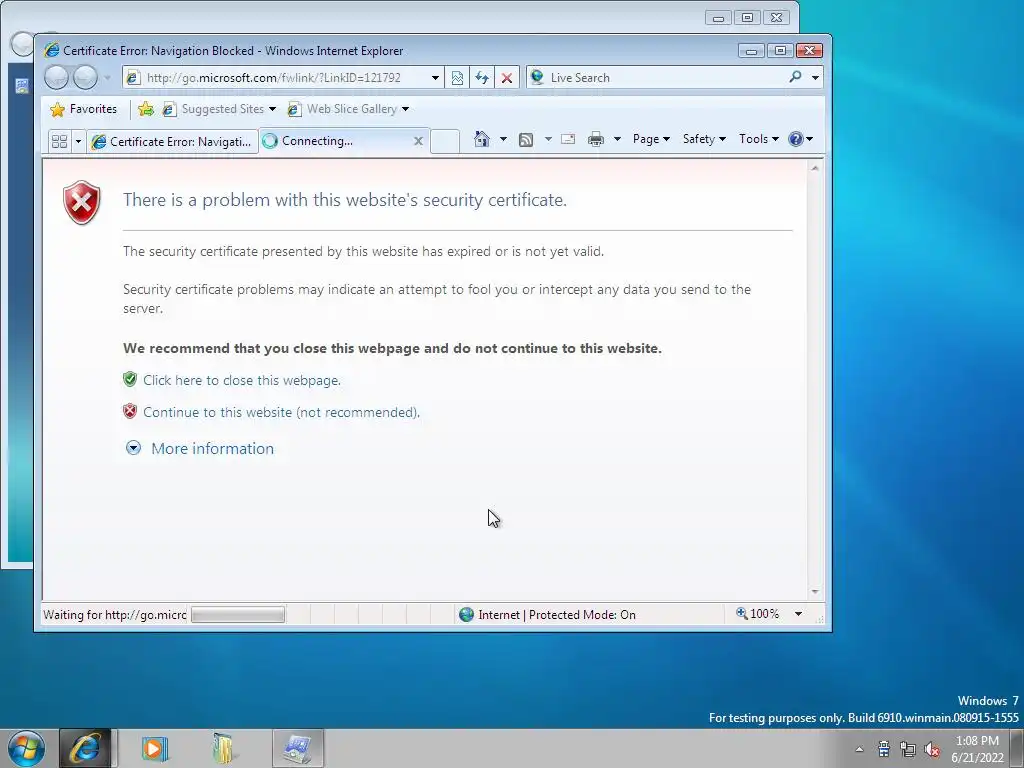
Task: Click the Add to Favorites Bar icon
Action: (x=146, y=109)
